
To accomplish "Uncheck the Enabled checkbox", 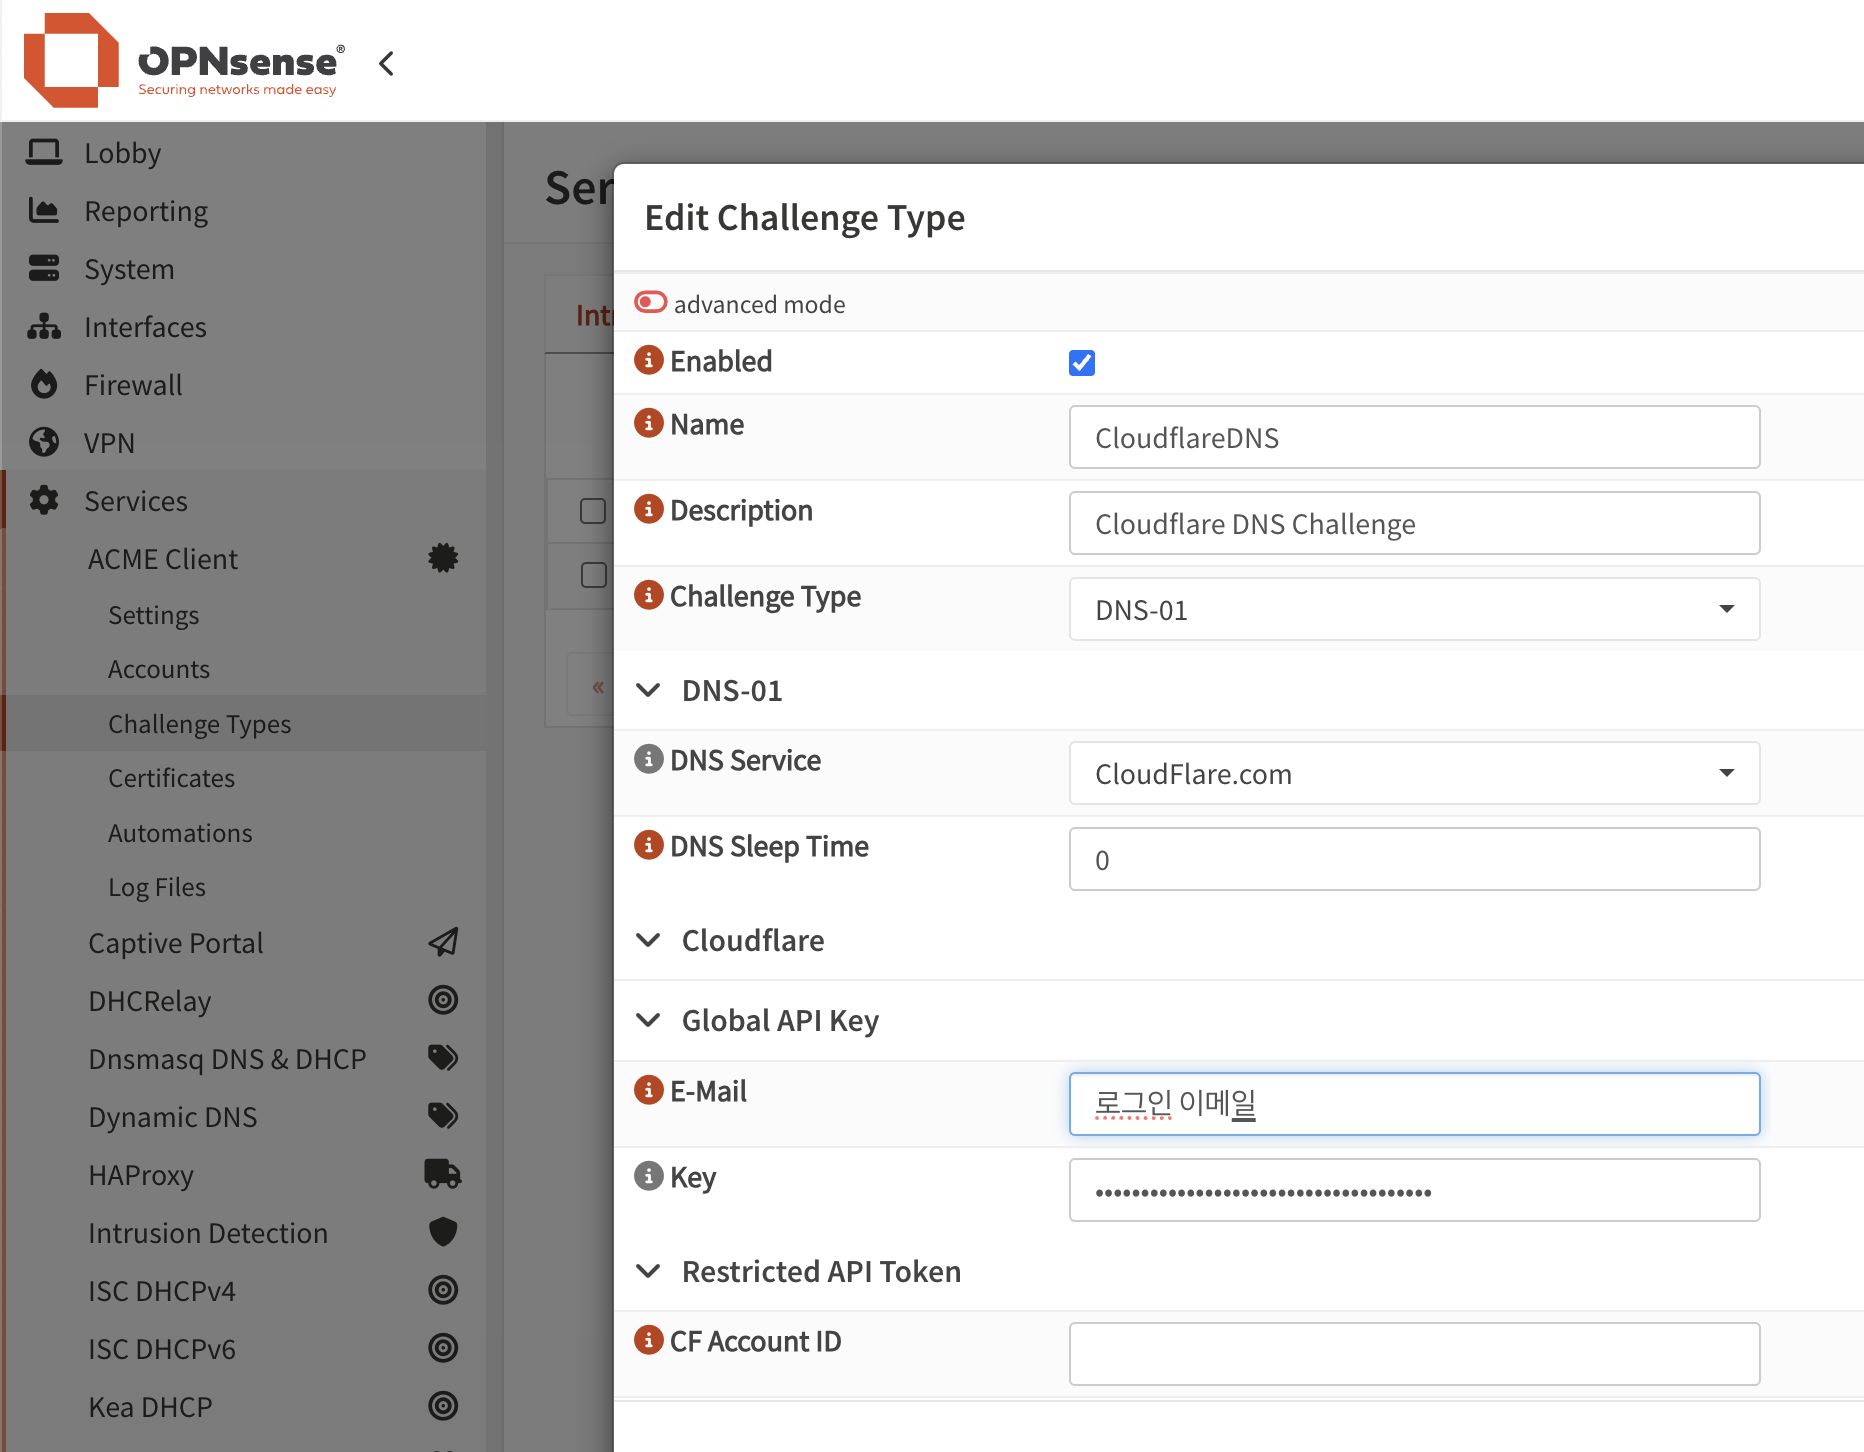I will [x=1081, y=362].
